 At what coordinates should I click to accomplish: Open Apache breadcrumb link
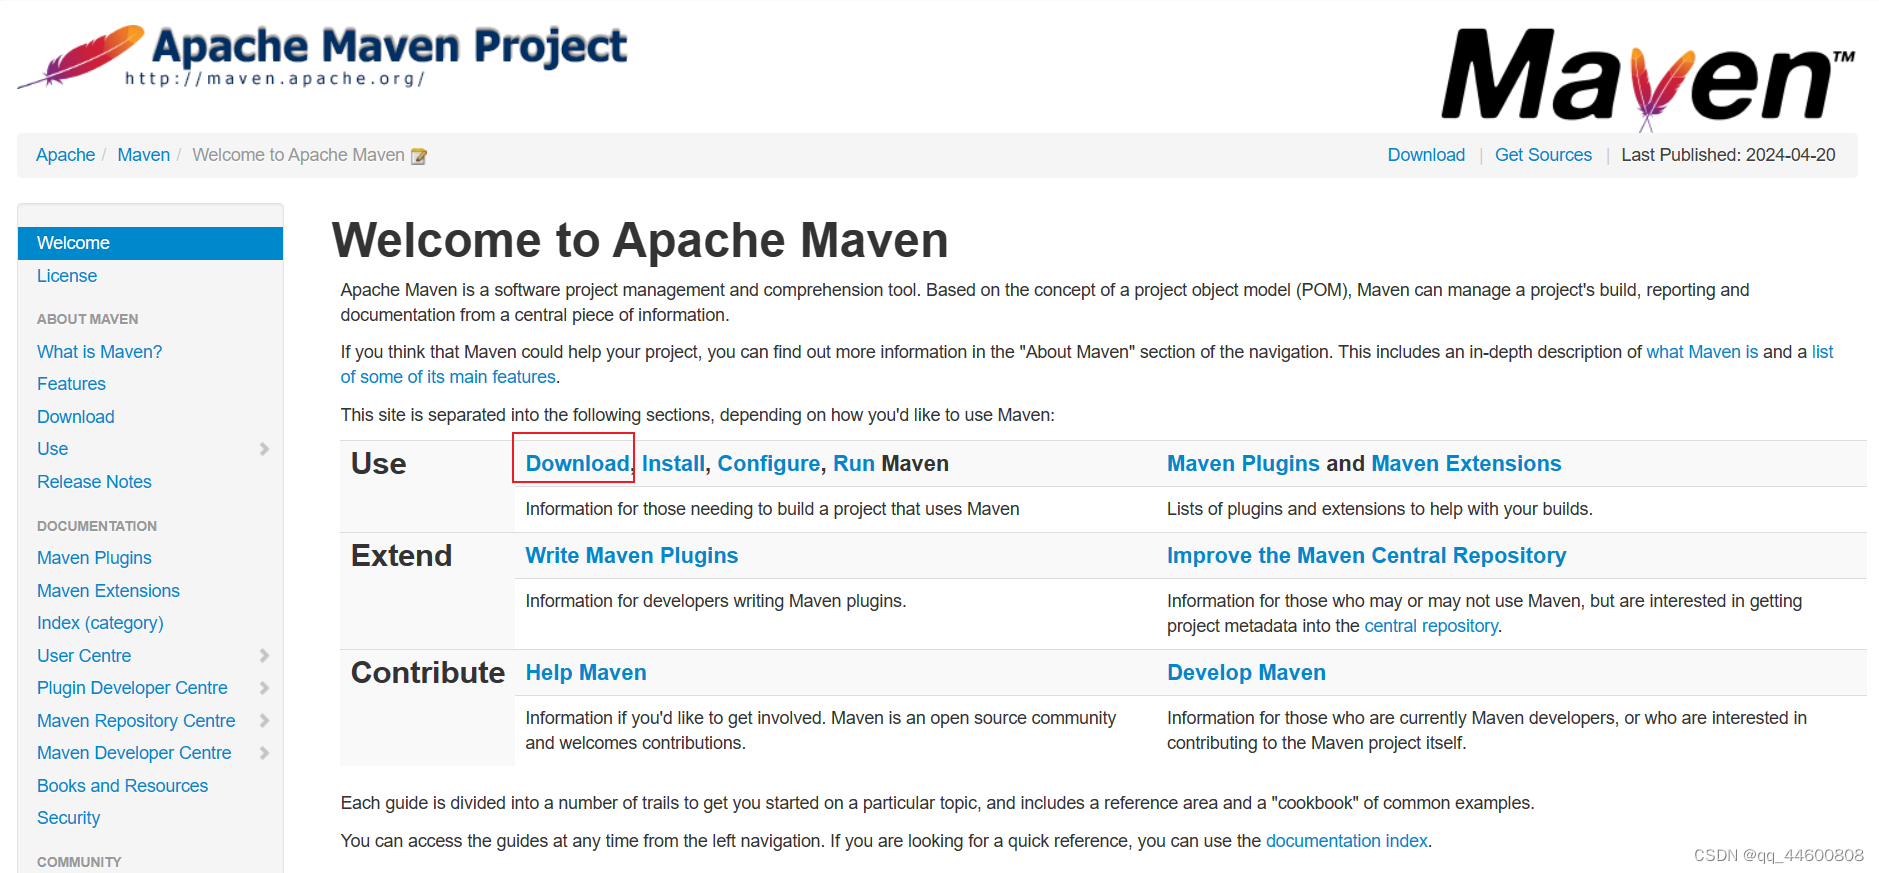[65, 155]
